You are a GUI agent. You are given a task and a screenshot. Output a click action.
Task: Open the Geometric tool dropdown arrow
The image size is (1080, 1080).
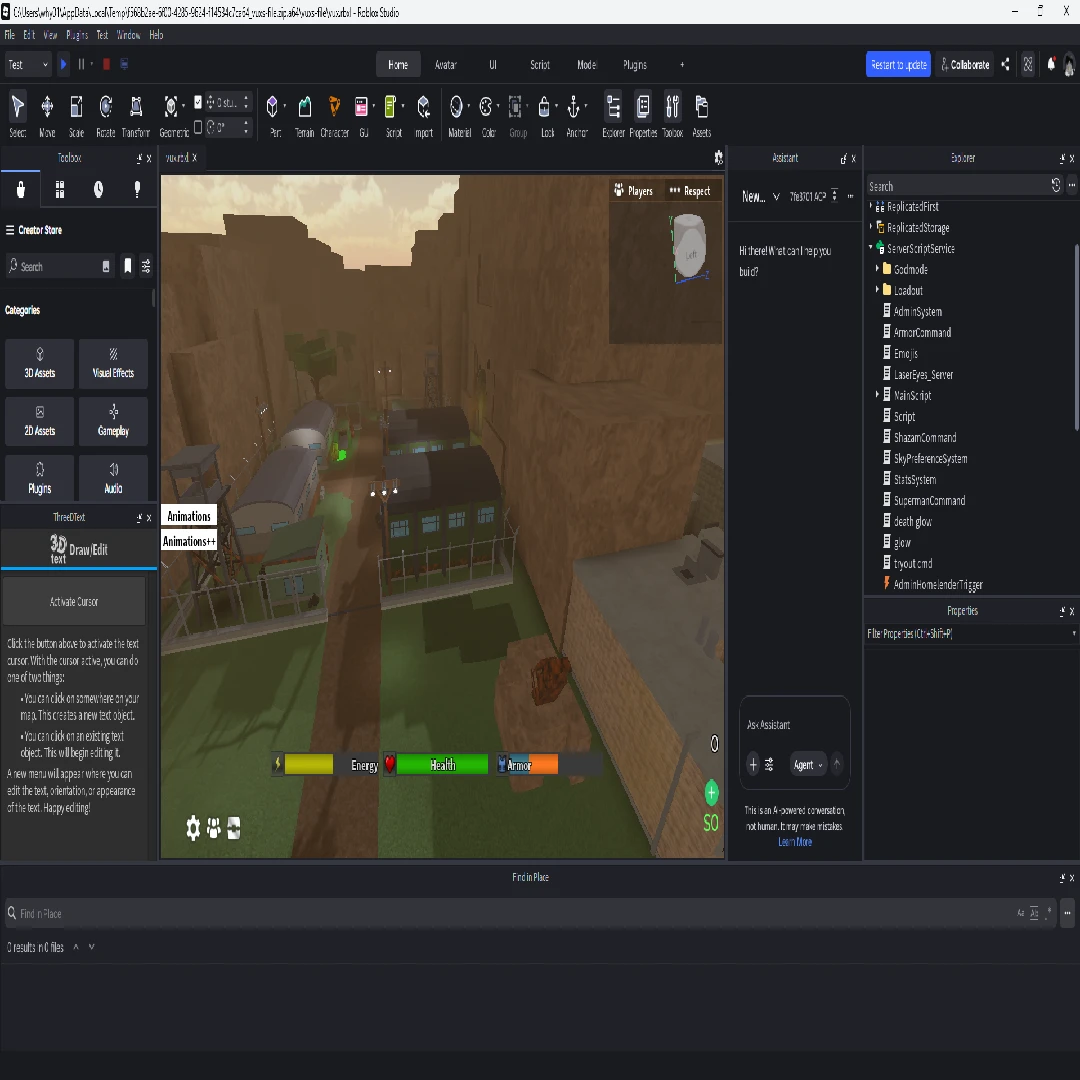coord(183,105)
